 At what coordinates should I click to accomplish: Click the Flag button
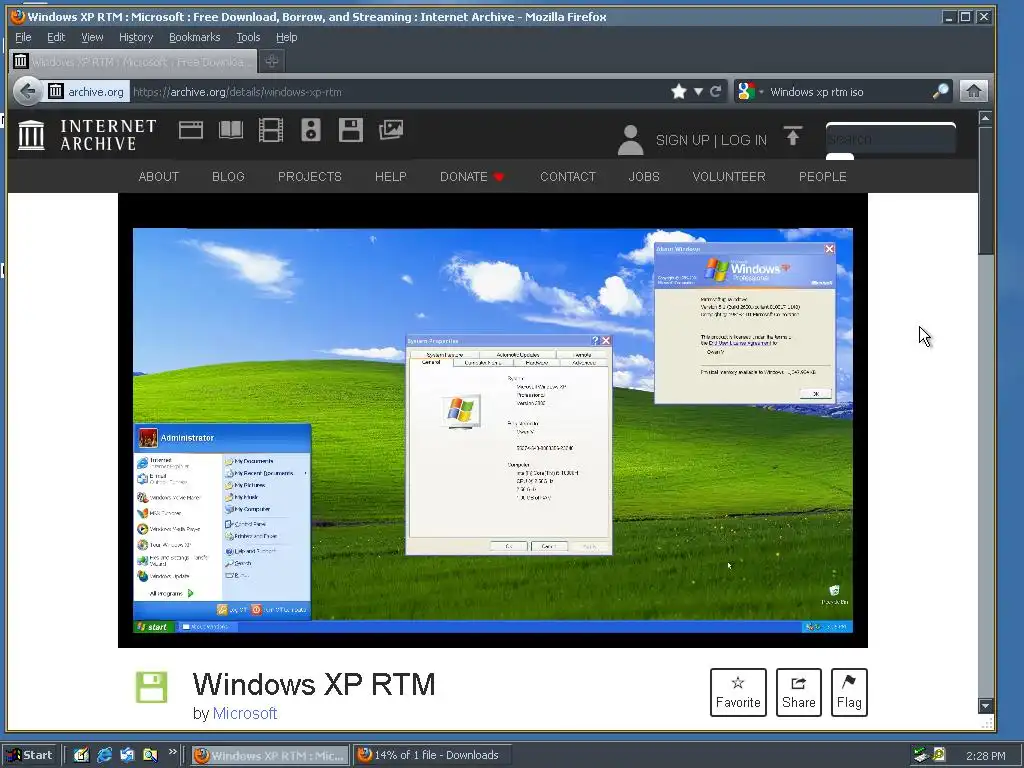(x=849, y=692)
